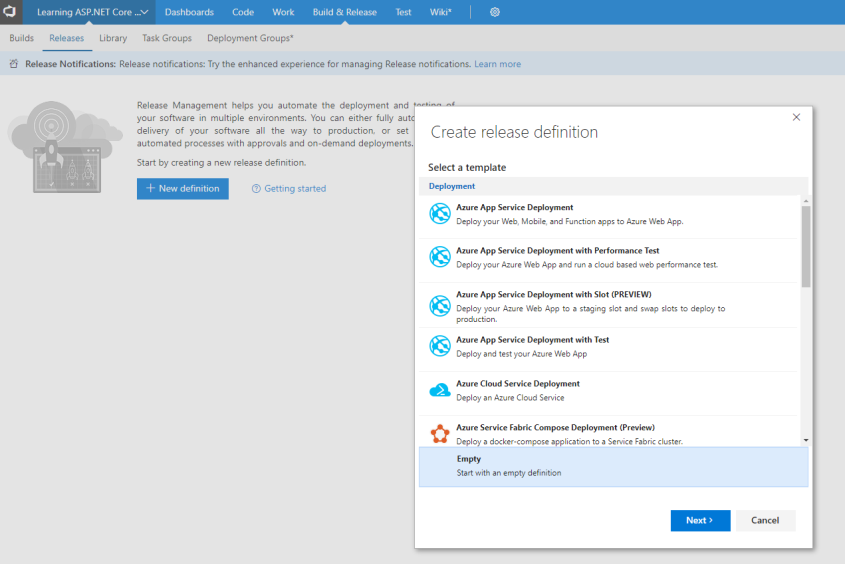Image resolution: width=845 pixels, height=564 pixels.
Task: Switch to the Builds tab
Action: [22, 38]
